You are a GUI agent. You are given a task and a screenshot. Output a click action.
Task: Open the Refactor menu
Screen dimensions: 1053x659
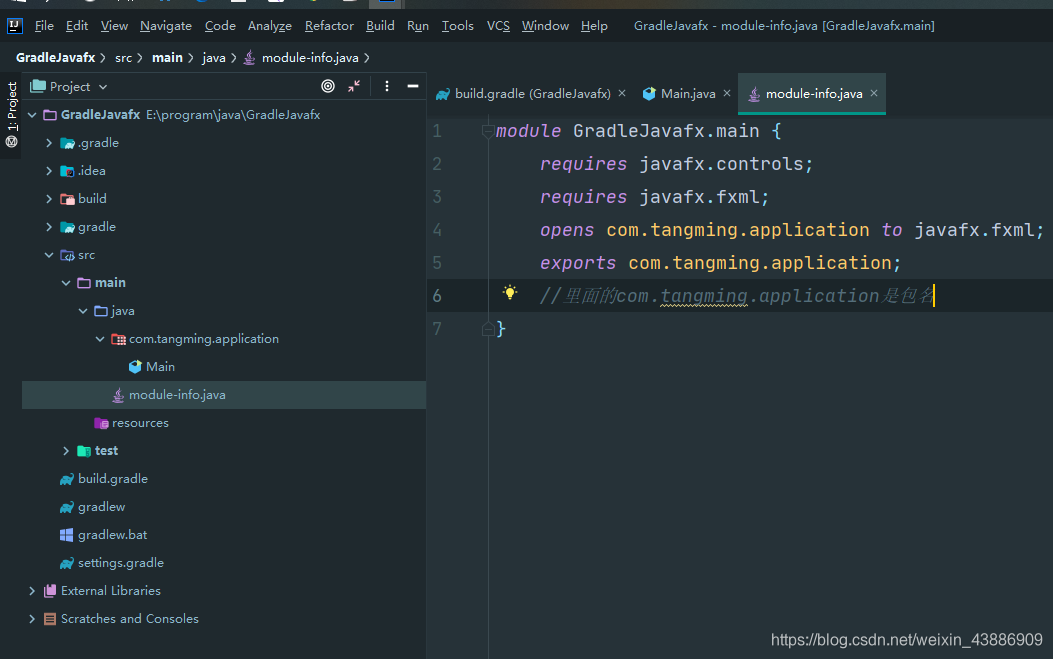(x=329, y=26)
